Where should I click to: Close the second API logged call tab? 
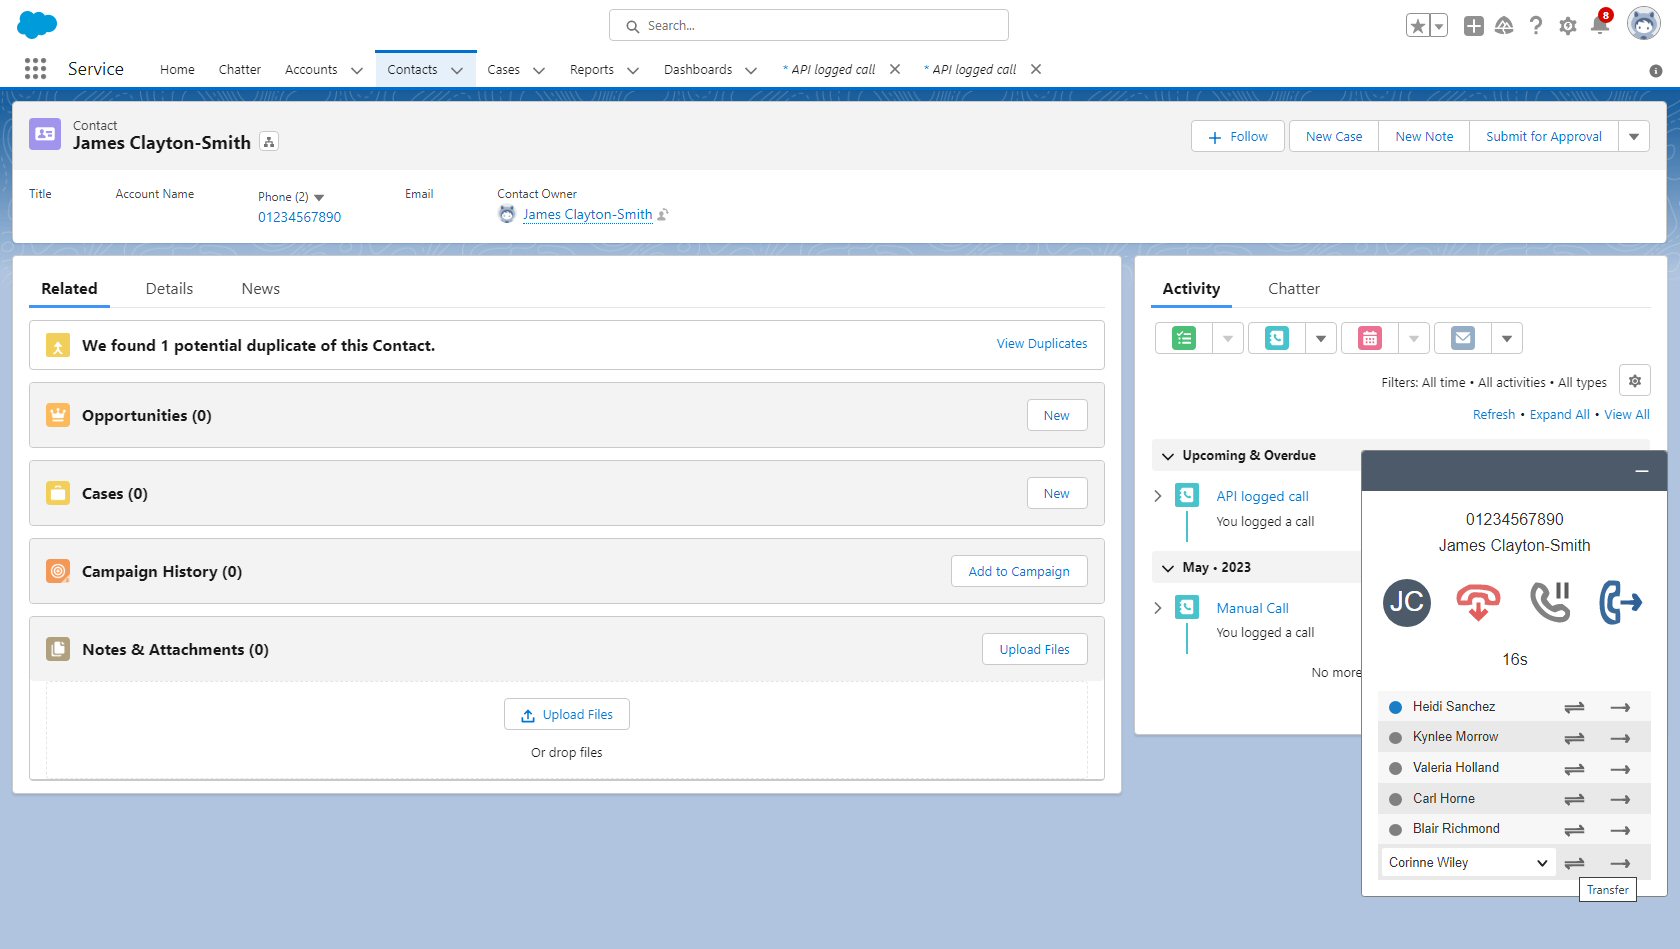(1036, 69)
